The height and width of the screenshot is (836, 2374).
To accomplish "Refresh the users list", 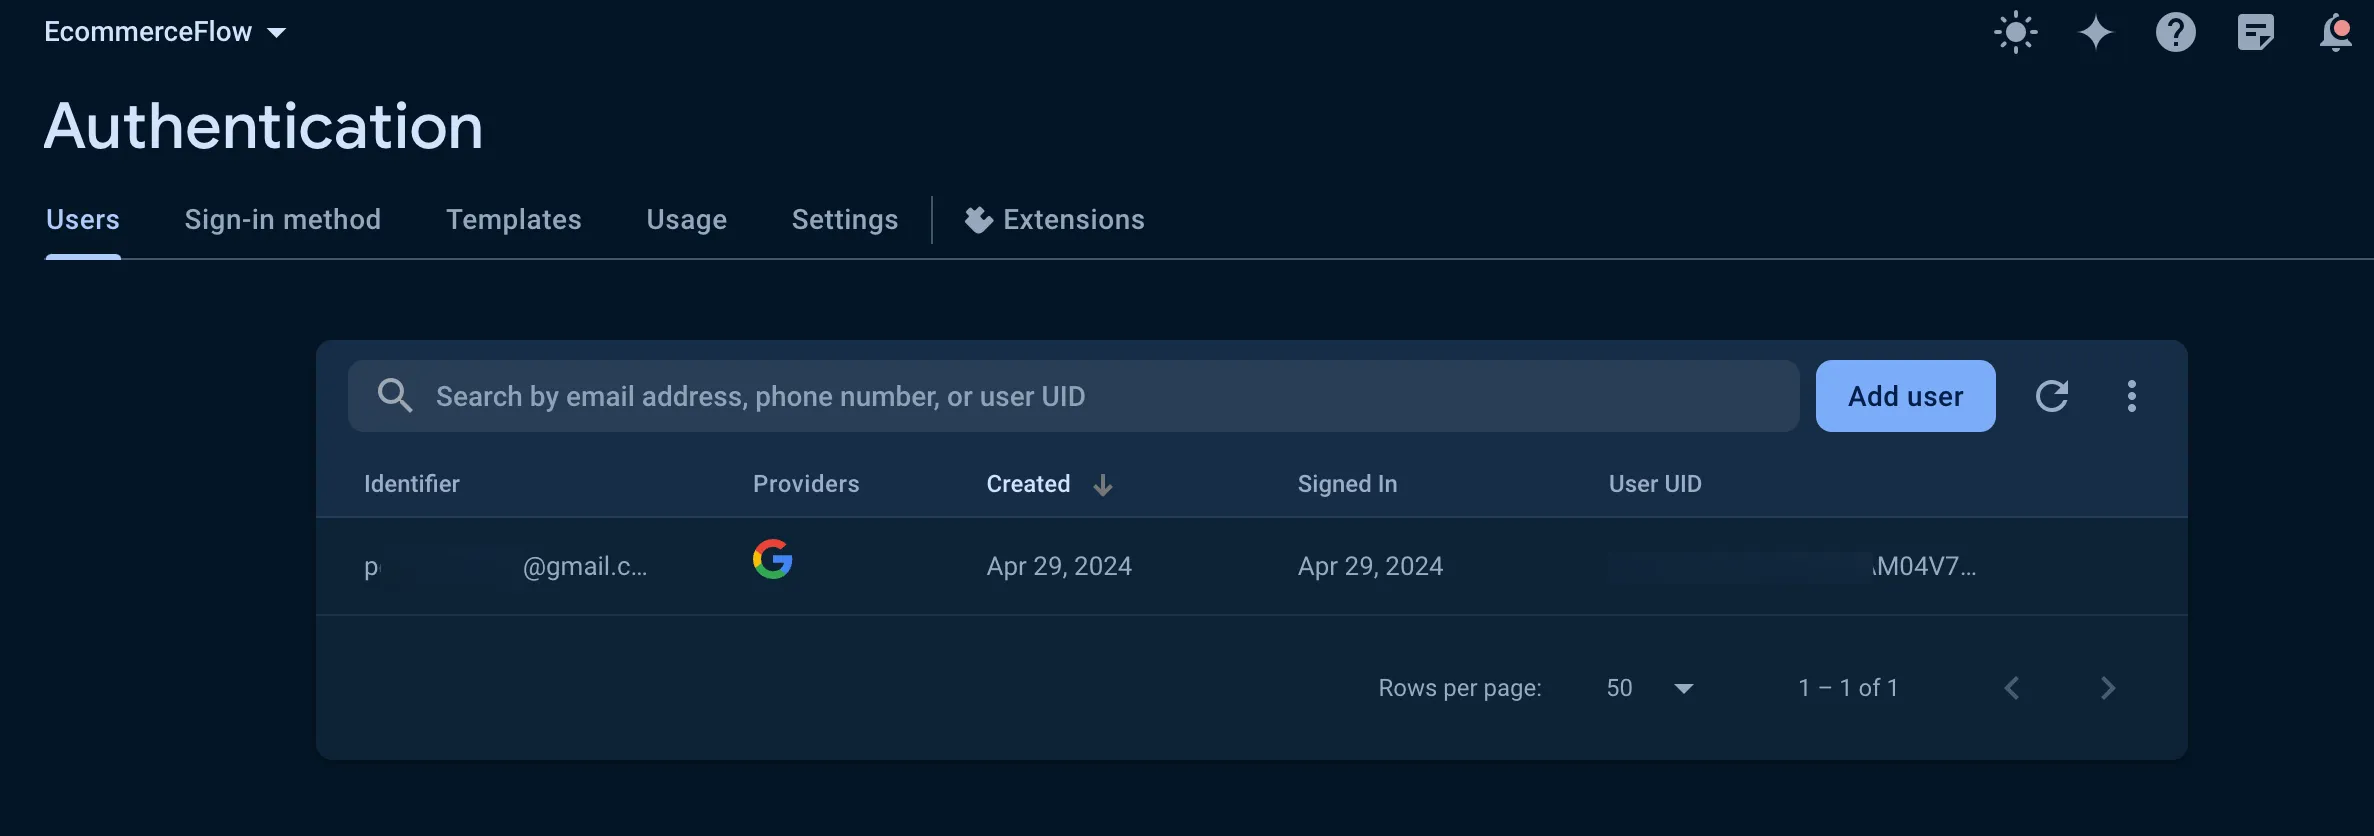I will (x=2051, y=396).
